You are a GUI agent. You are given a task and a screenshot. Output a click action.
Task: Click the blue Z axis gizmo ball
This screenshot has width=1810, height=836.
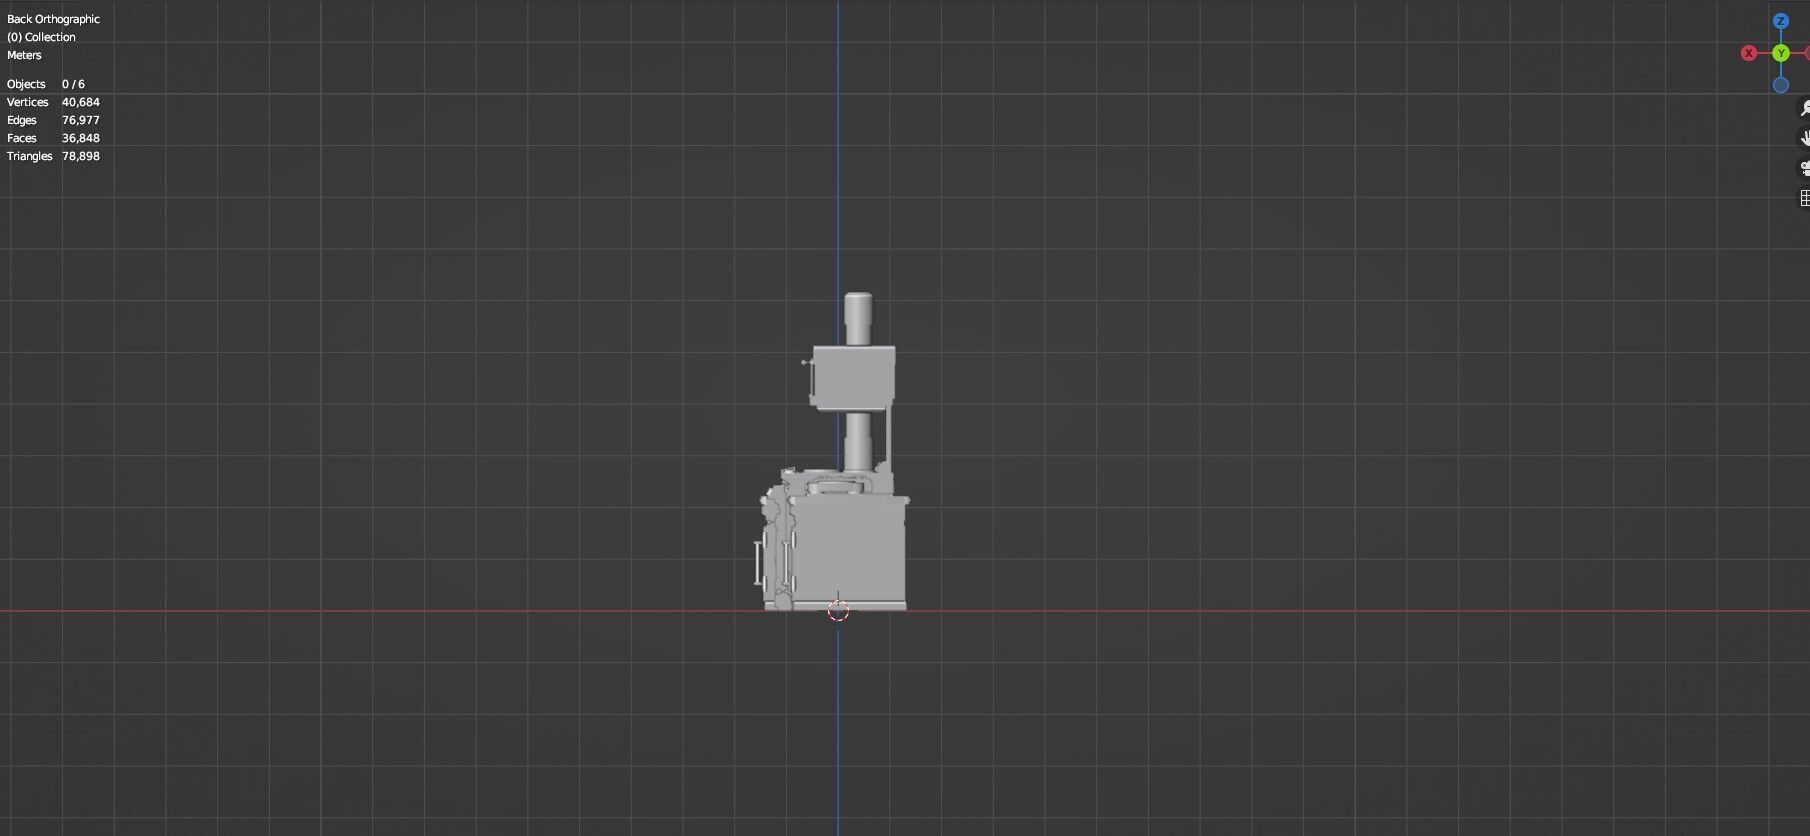tap(1780, 21)
